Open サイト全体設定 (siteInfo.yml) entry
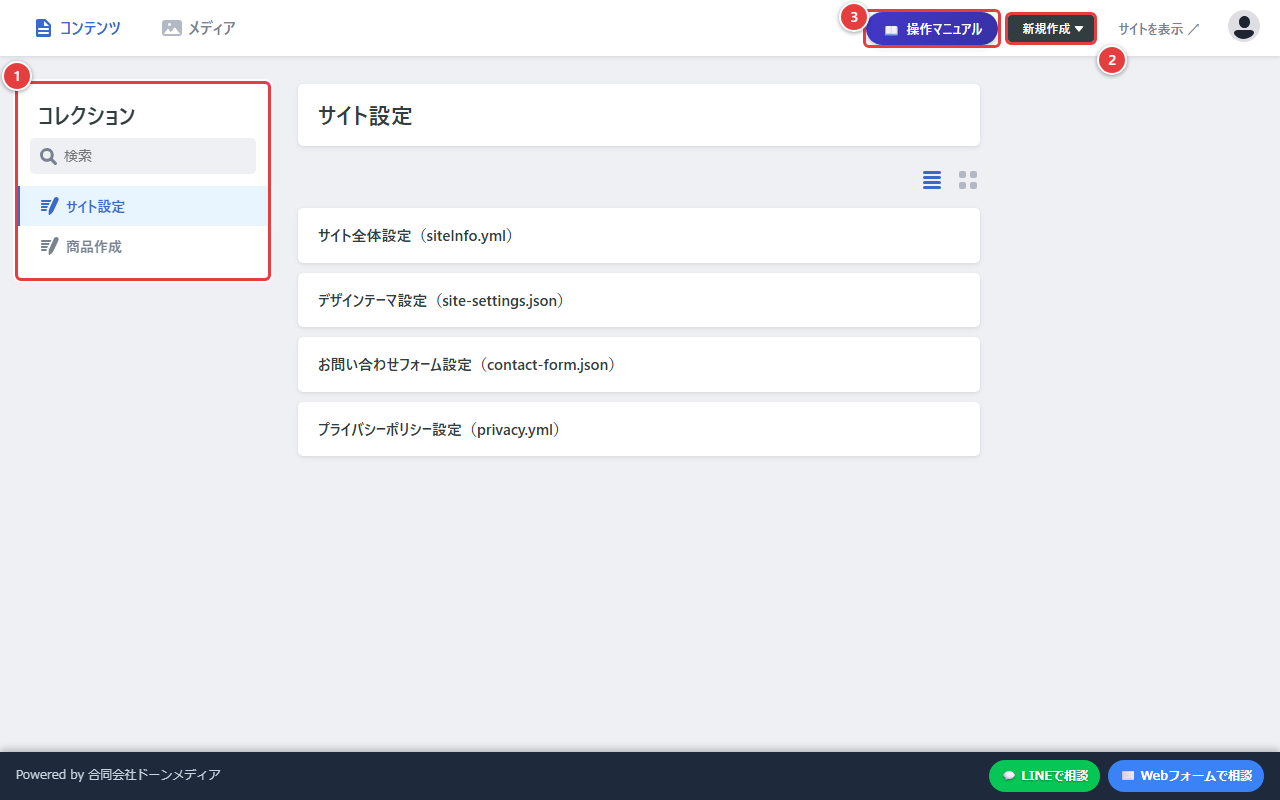This screenshot has width=1280, height=800. (639, 236)
